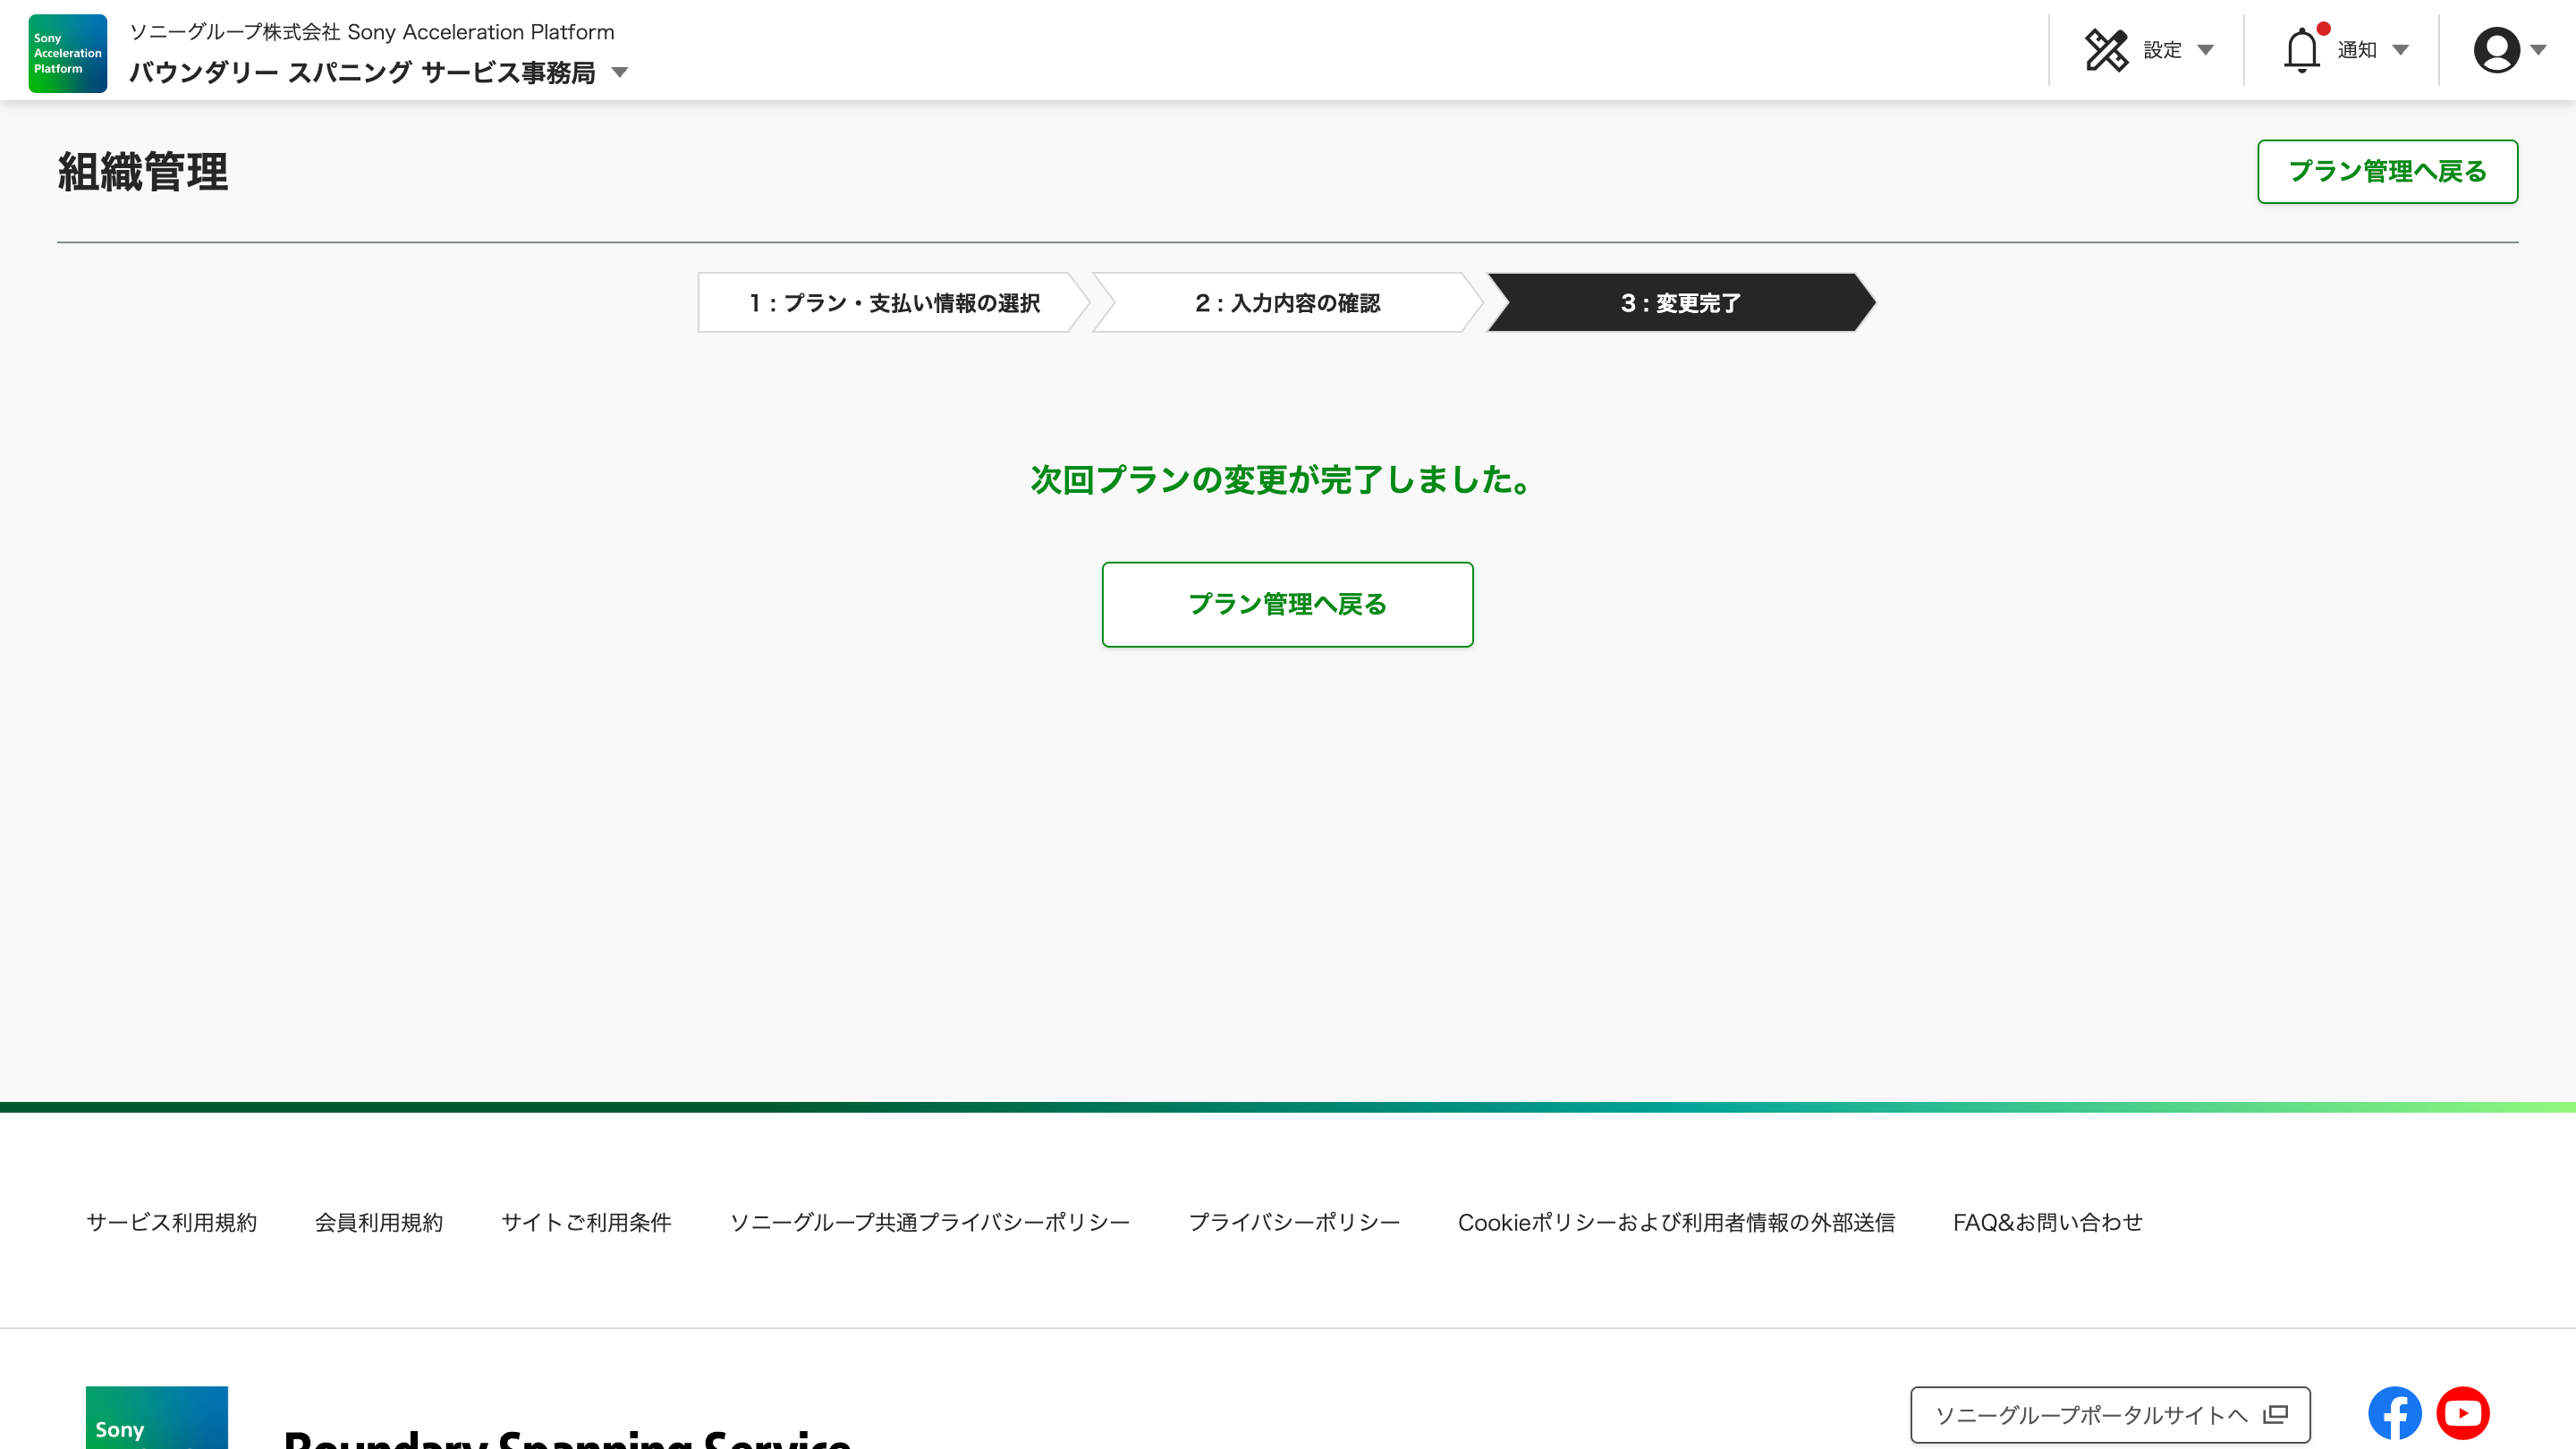Open the settings tools icon
Screen dimensions: 2576x1449
pos(2106,50)
